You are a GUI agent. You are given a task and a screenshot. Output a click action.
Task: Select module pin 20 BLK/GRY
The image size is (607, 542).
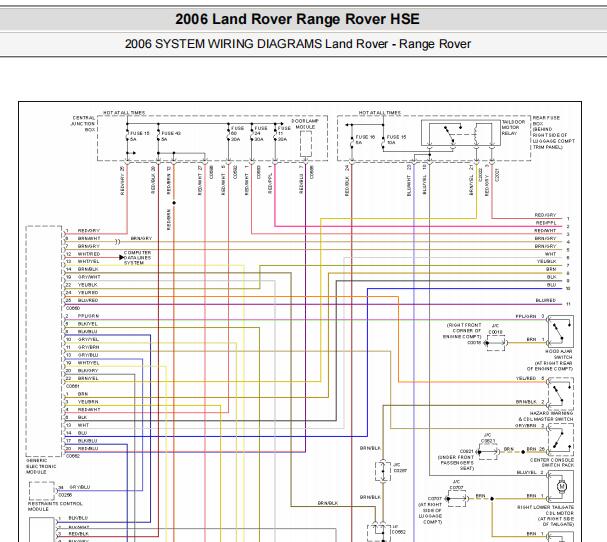82,370
